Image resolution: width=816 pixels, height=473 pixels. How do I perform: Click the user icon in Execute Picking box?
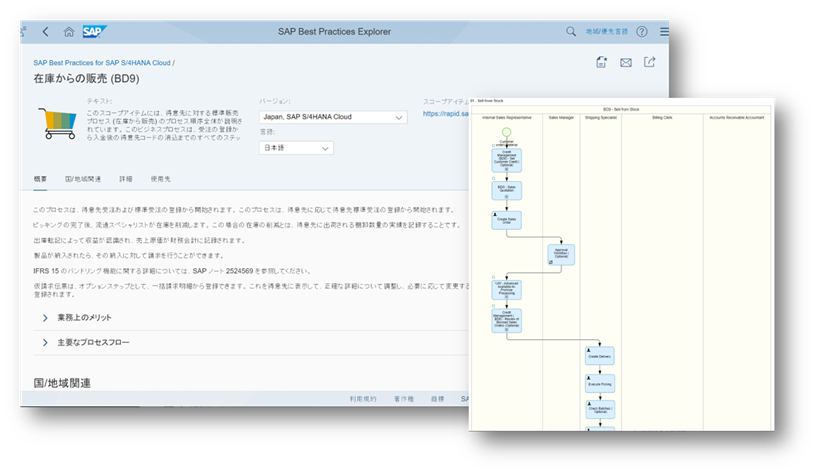[589, 378]
